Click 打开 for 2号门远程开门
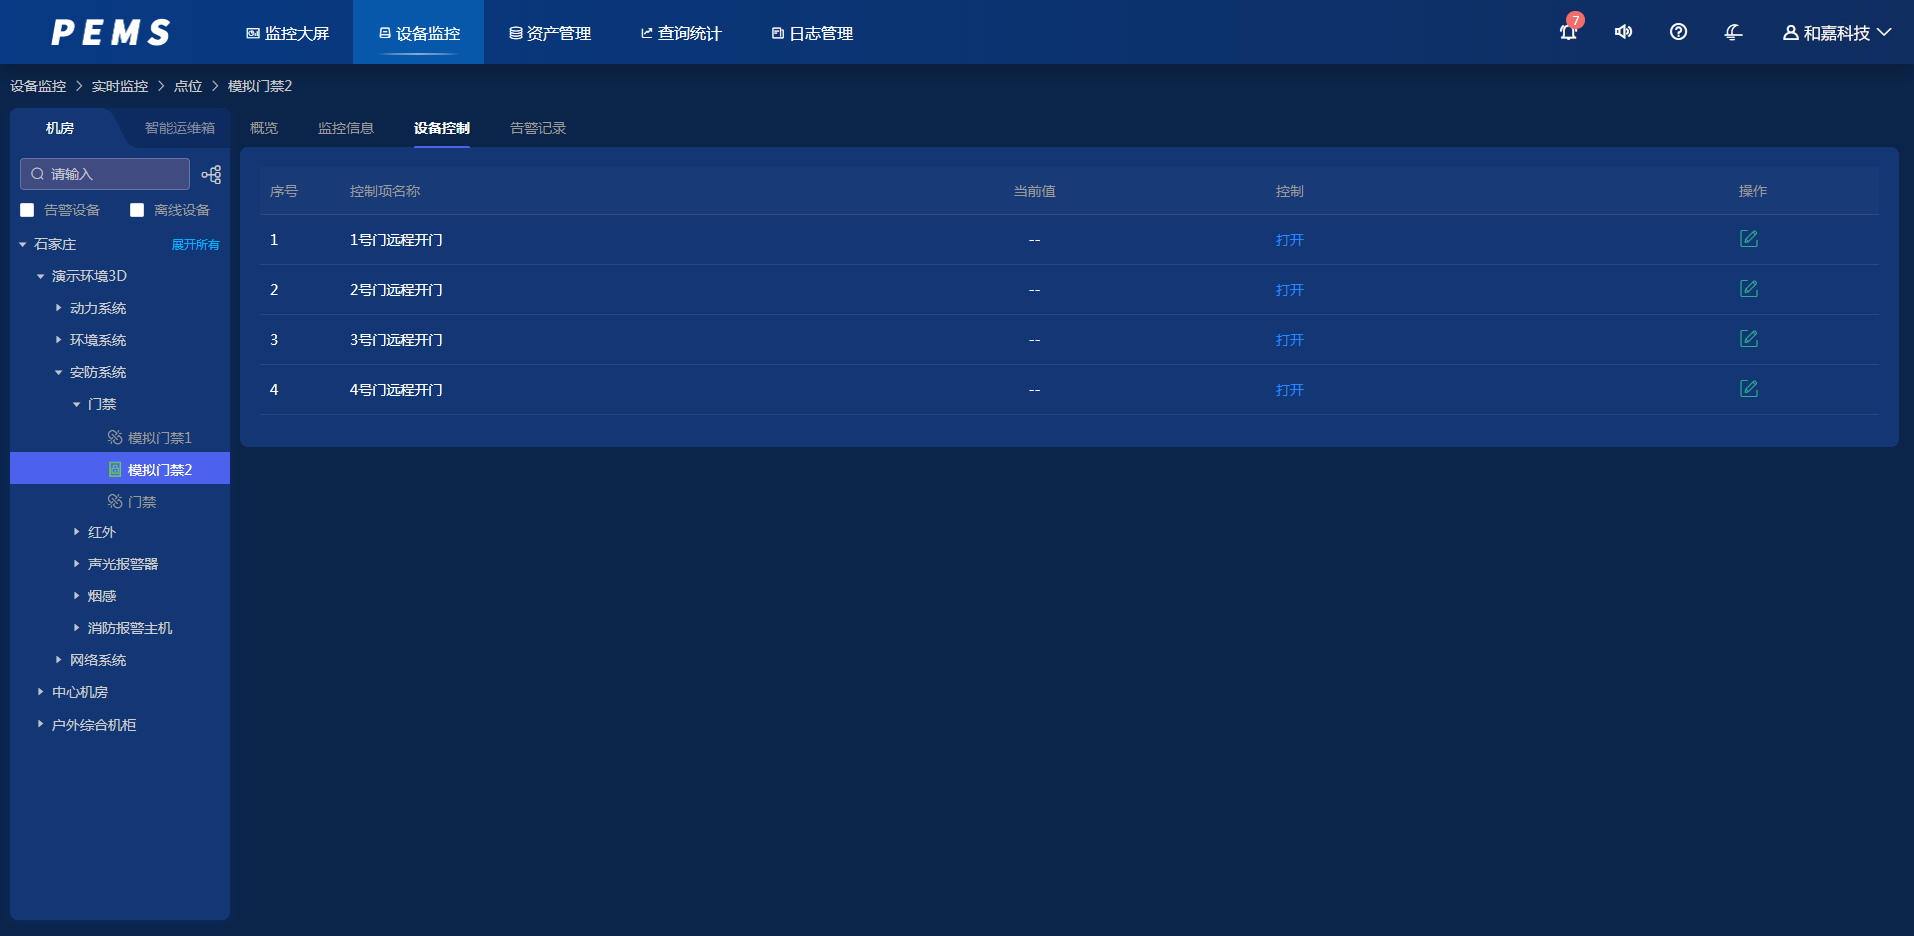The image size is (1914, 936). (x=1289, y=290)
